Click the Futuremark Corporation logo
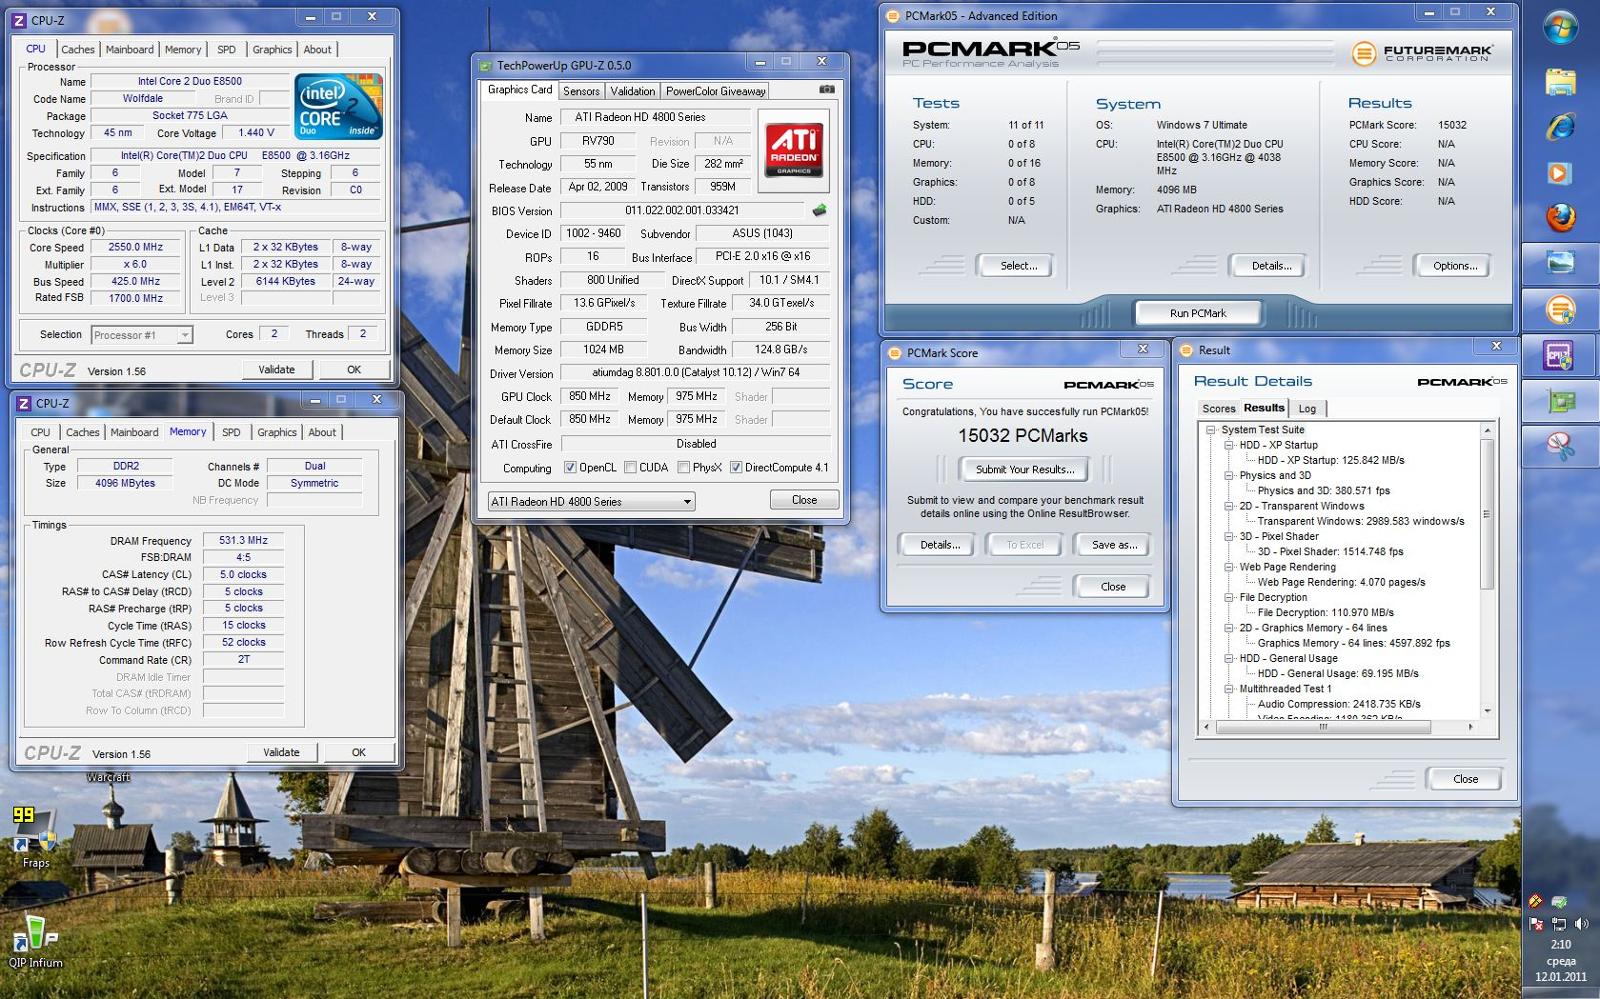Screen dimensions: 1600x999 1421,53
